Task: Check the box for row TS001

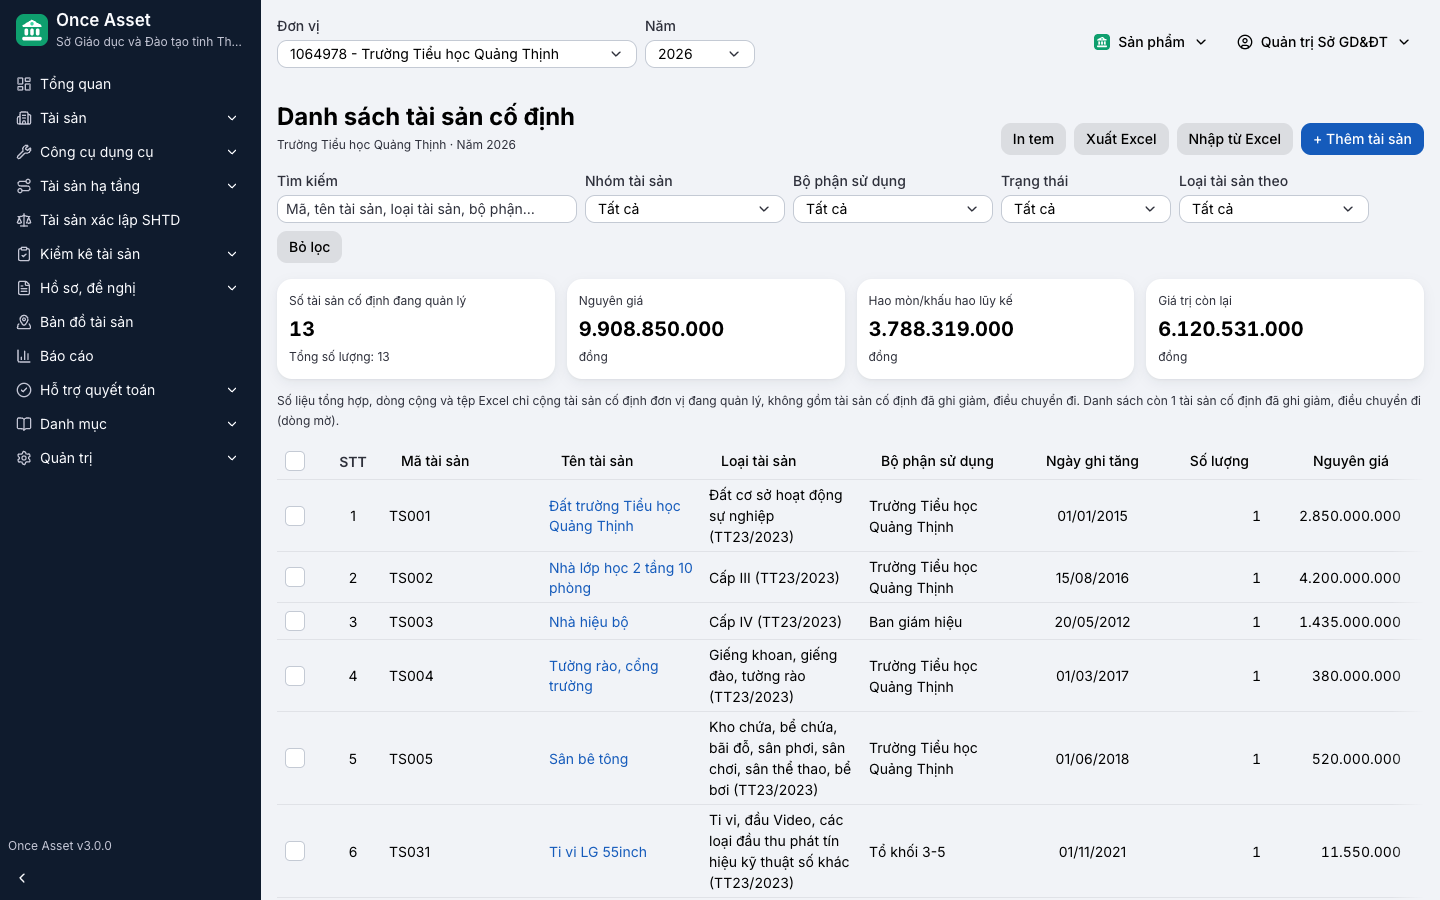Action: point(295,516)
